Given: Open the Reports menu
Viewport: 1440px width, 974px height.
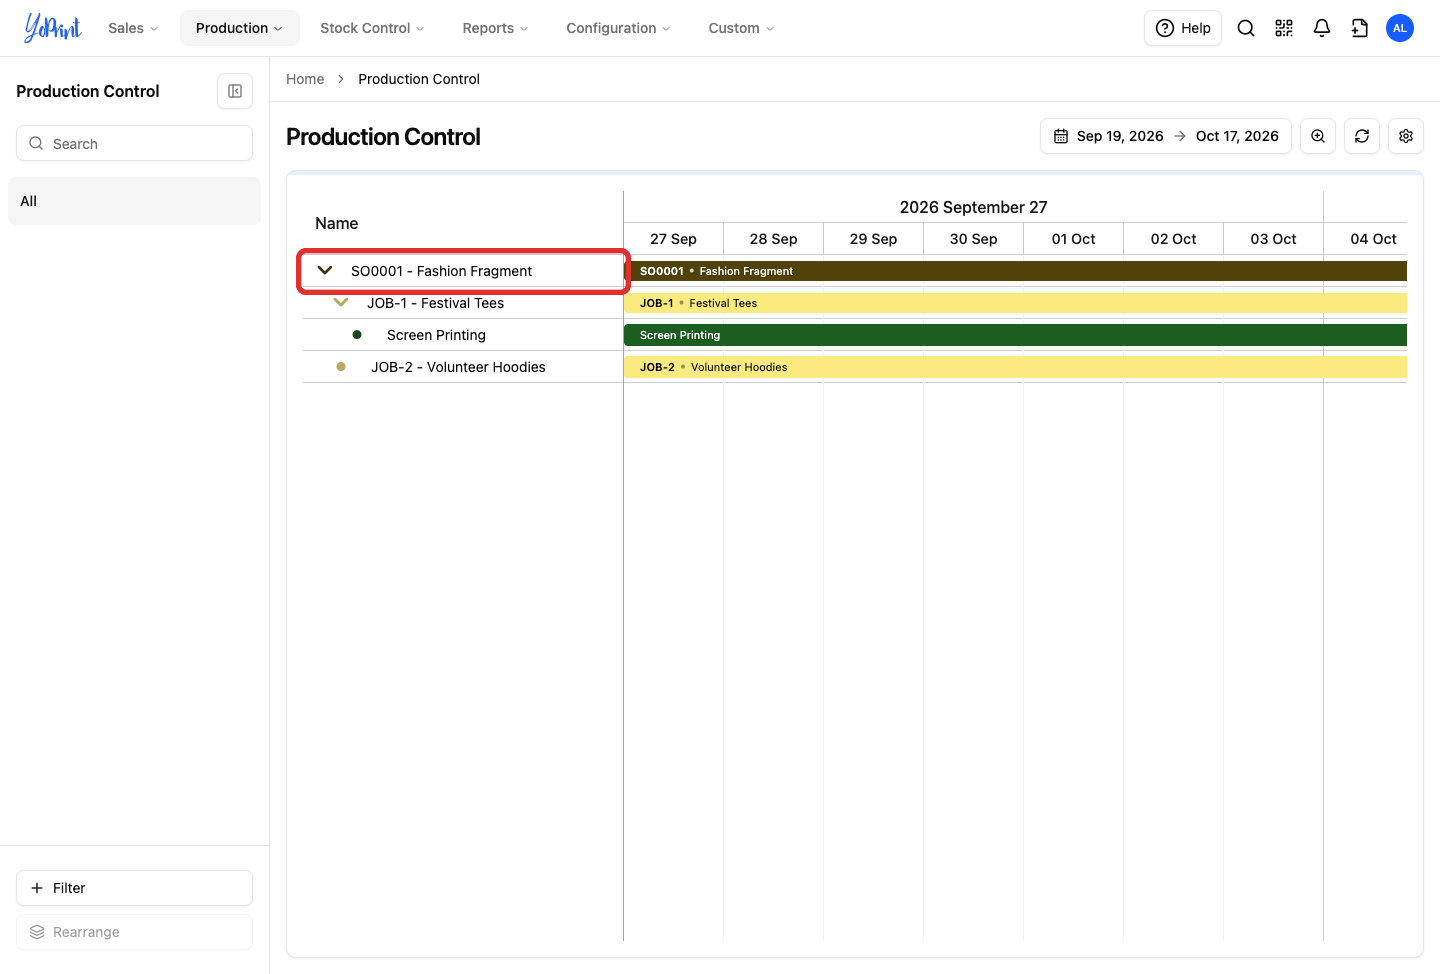Looking at the screenshot, I should coord(495,28).
